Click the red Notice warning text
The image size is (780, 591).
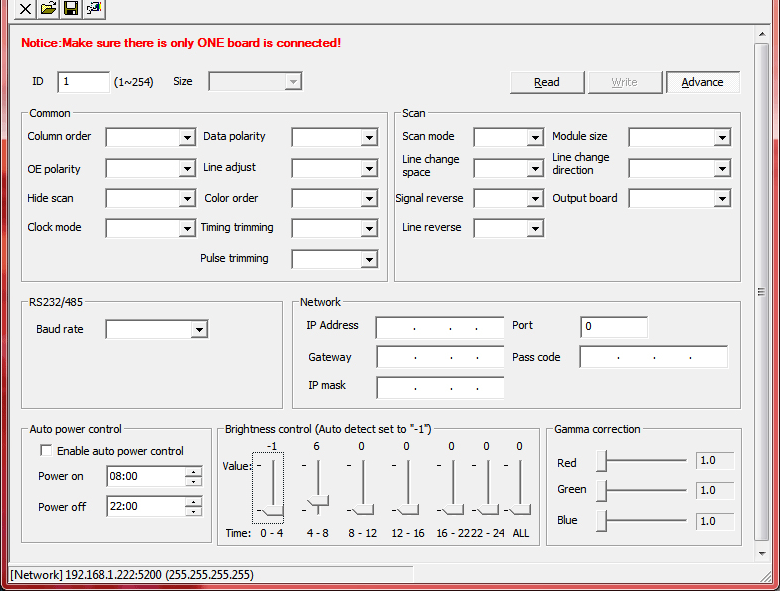click(181, 43)
